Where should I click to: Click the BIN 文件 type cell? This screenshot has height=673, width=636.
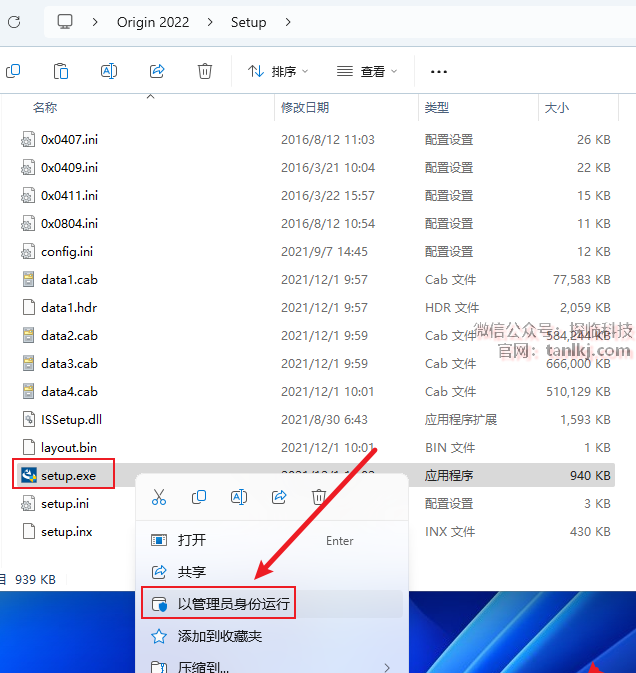click(450, 447)
